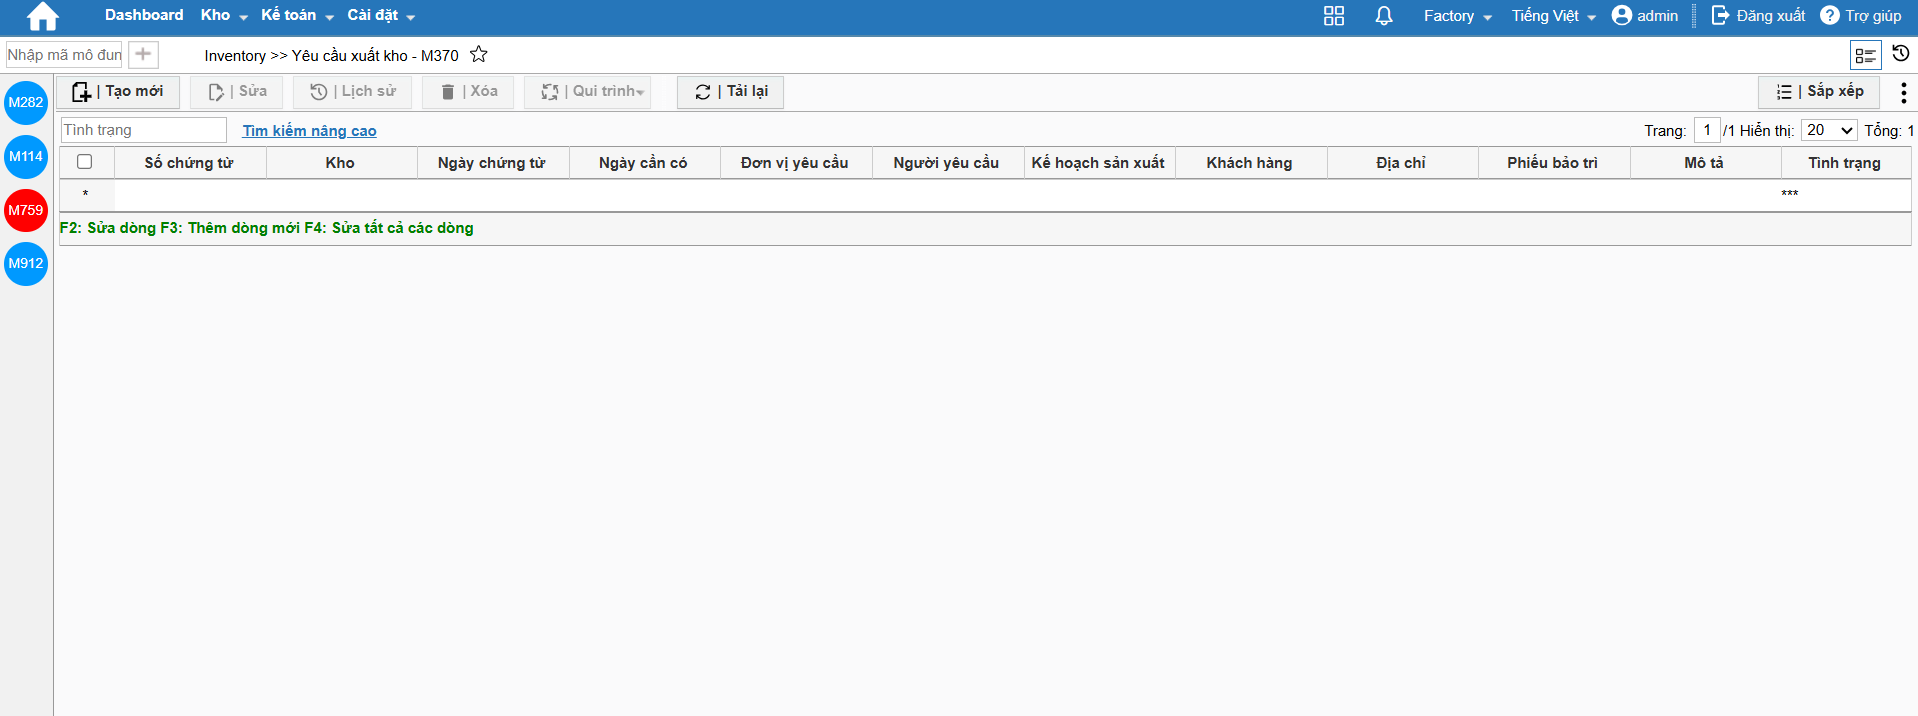Click the Tạo mới new document button

click(118, 92)
